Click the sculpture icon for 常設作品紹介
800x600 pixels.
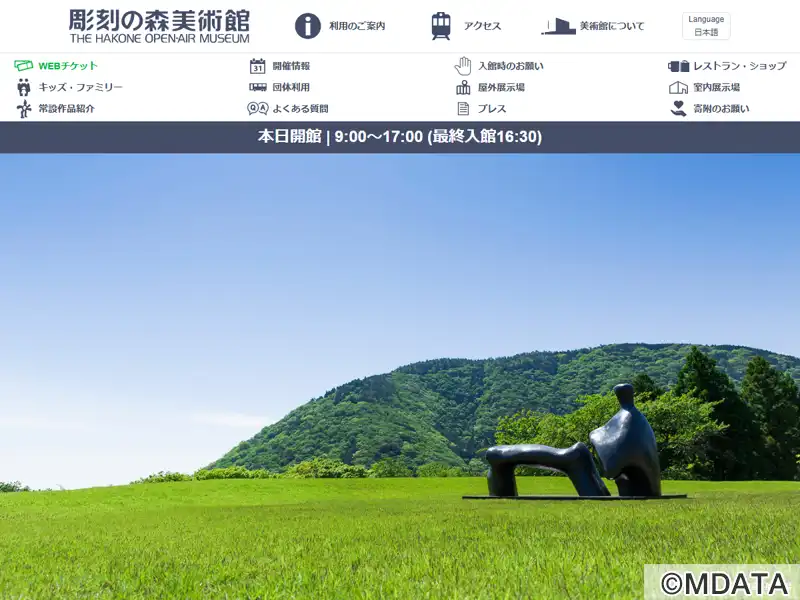click(x=23, y=109)
